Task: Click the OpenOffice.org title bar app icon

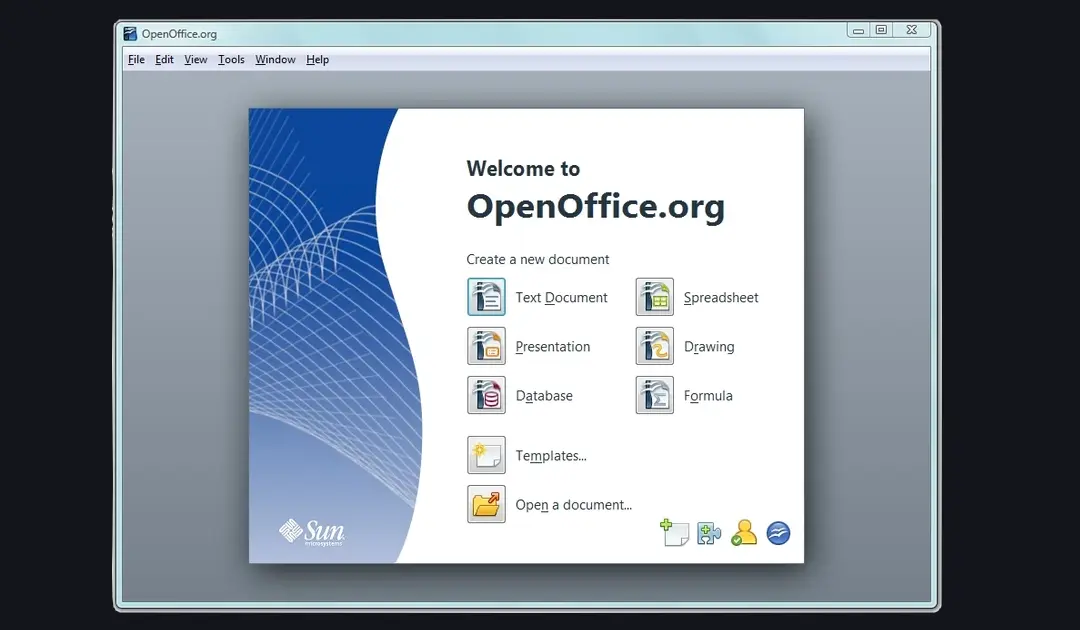Action: (x=130, y=34)
